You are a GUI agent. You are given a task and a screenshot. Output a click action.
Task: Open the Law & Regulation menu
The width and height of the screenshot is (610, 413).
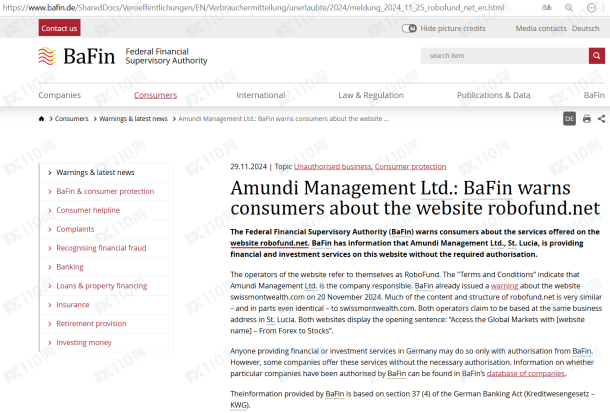(371, 95)
